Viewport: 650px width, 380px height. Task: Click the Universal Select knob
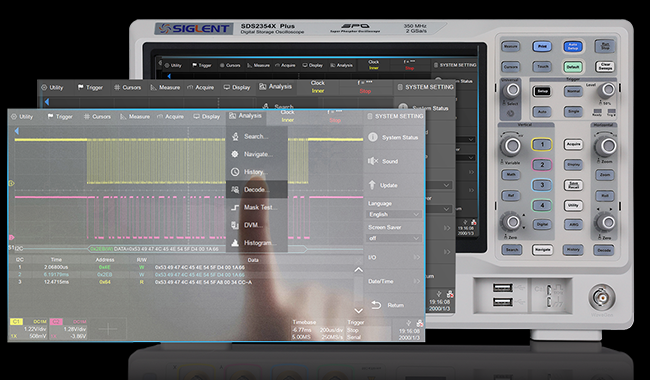point(512,90)
